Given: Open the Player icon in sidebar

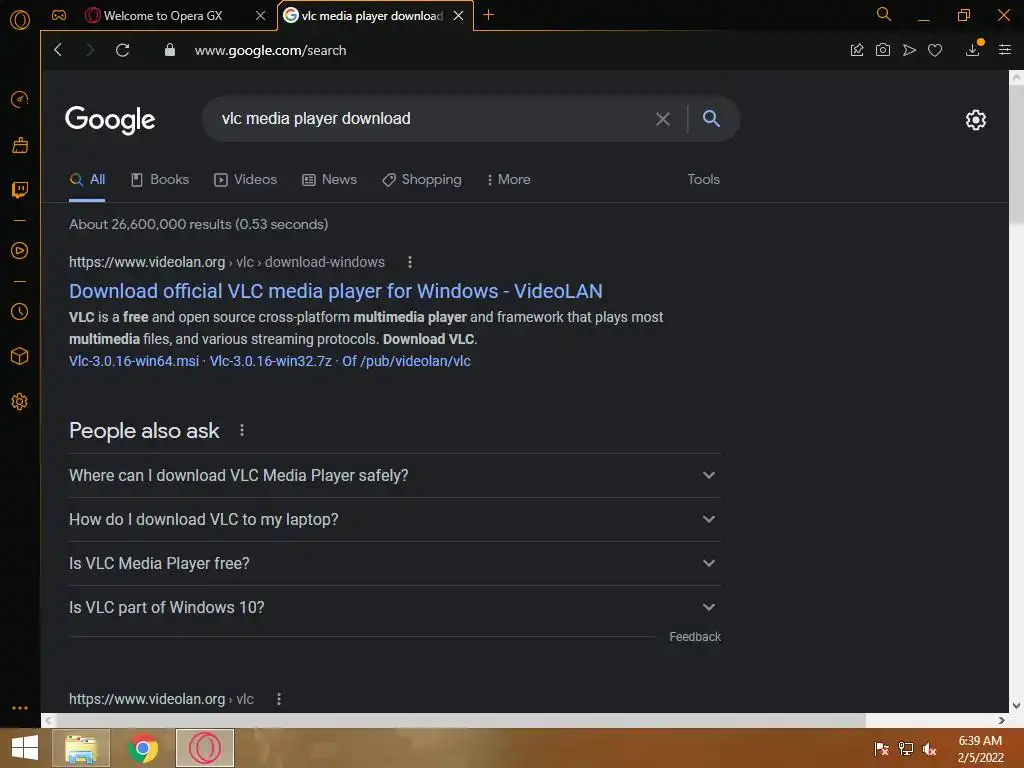Looking at the screenshot, I should [20, 251].
